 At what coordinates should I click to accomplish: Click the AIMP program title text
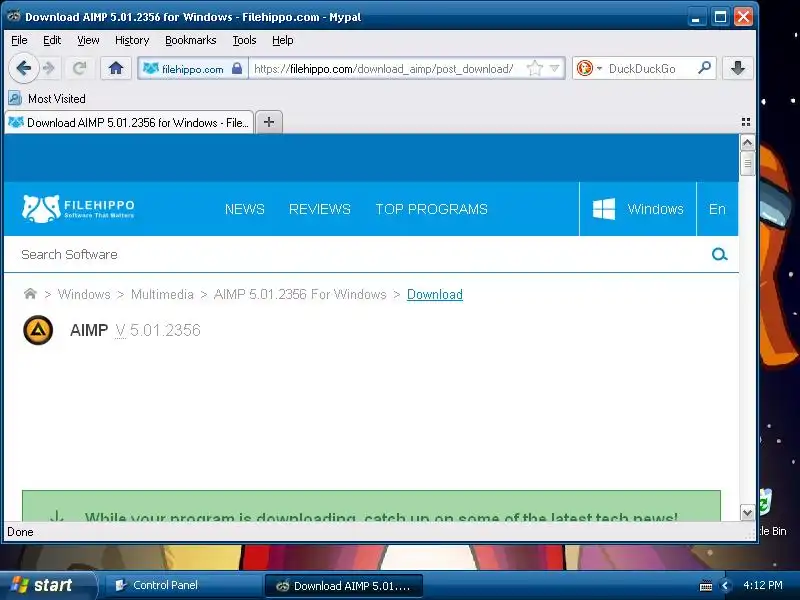[x=89, y=330]
